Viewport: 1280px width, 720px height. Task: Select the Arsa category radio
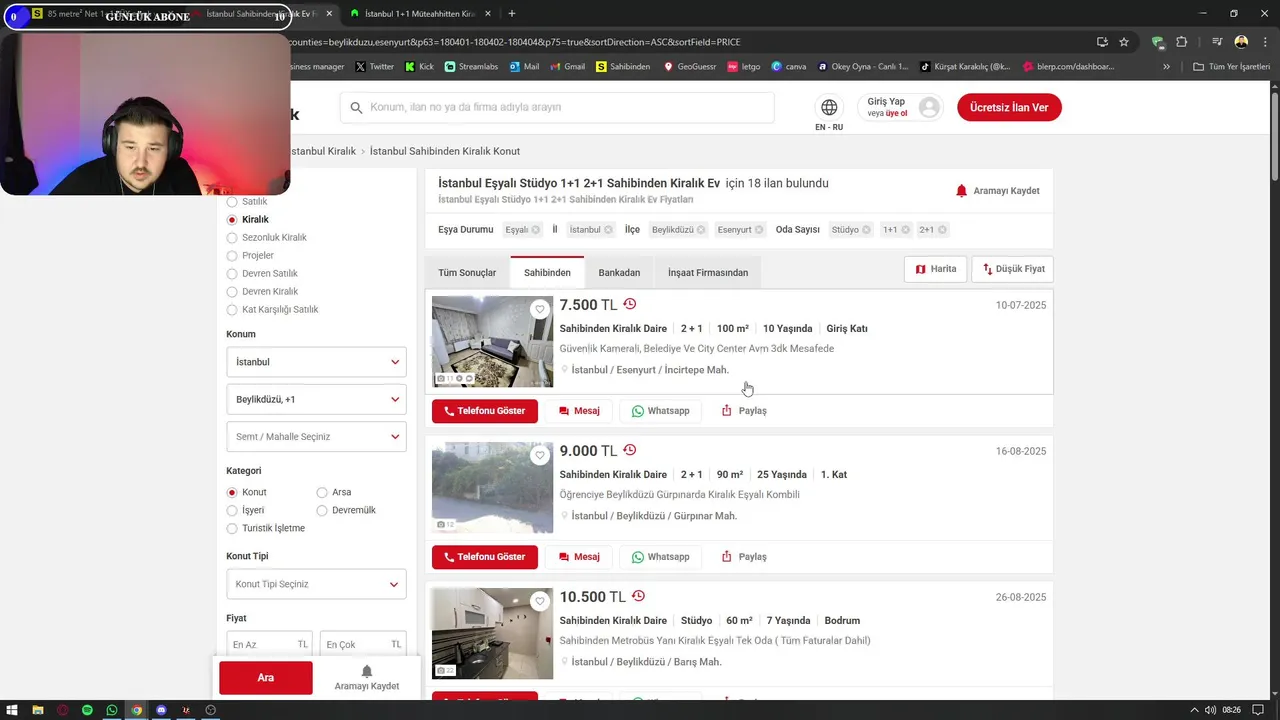pyautogui.click(x=322, y=492)
